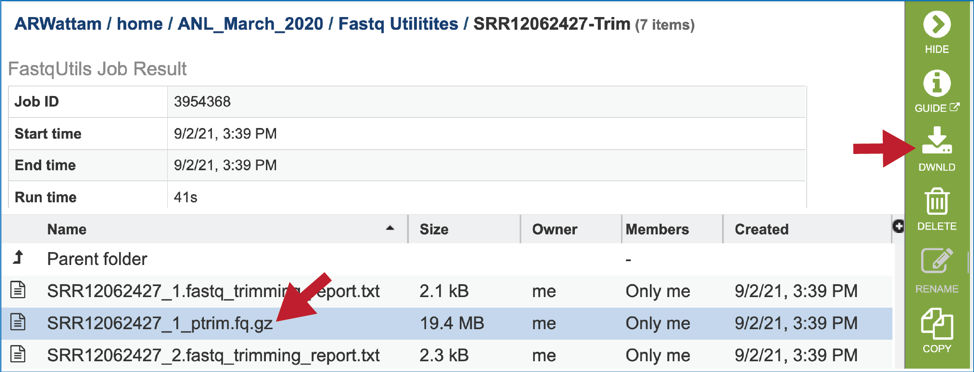Open Fastq Utilitites breadcrumb folder
This screenshot has height=372, width=974.
[398, 24]
